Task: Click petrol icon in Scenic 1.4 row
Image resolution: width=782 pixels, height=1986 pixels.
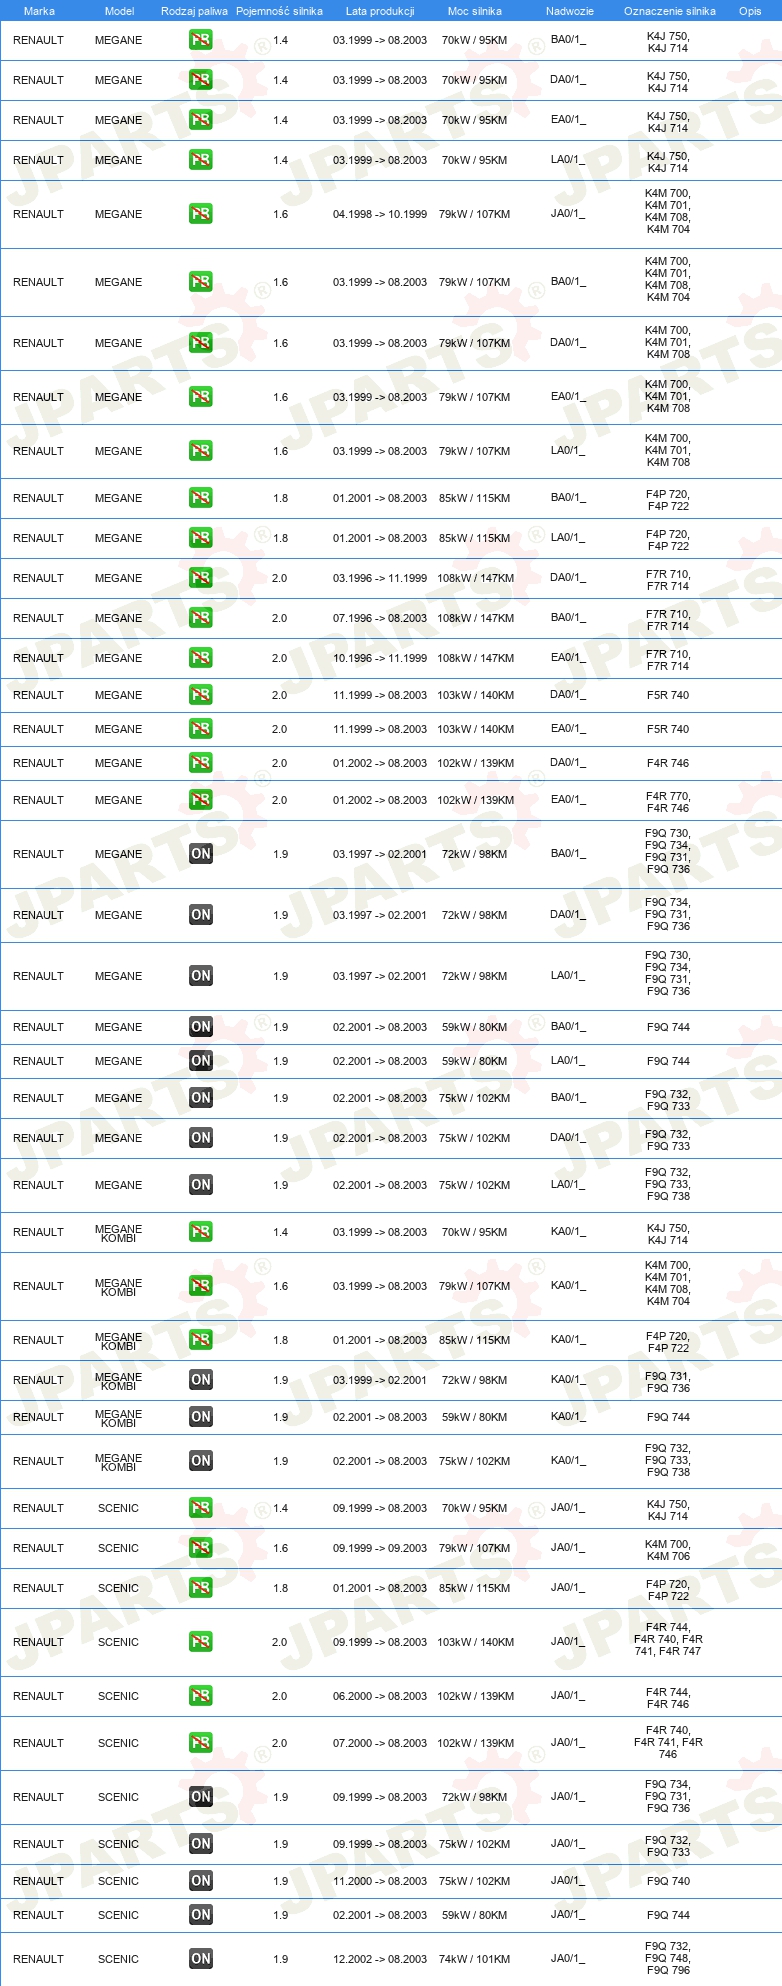Action: click(201, 1508)
